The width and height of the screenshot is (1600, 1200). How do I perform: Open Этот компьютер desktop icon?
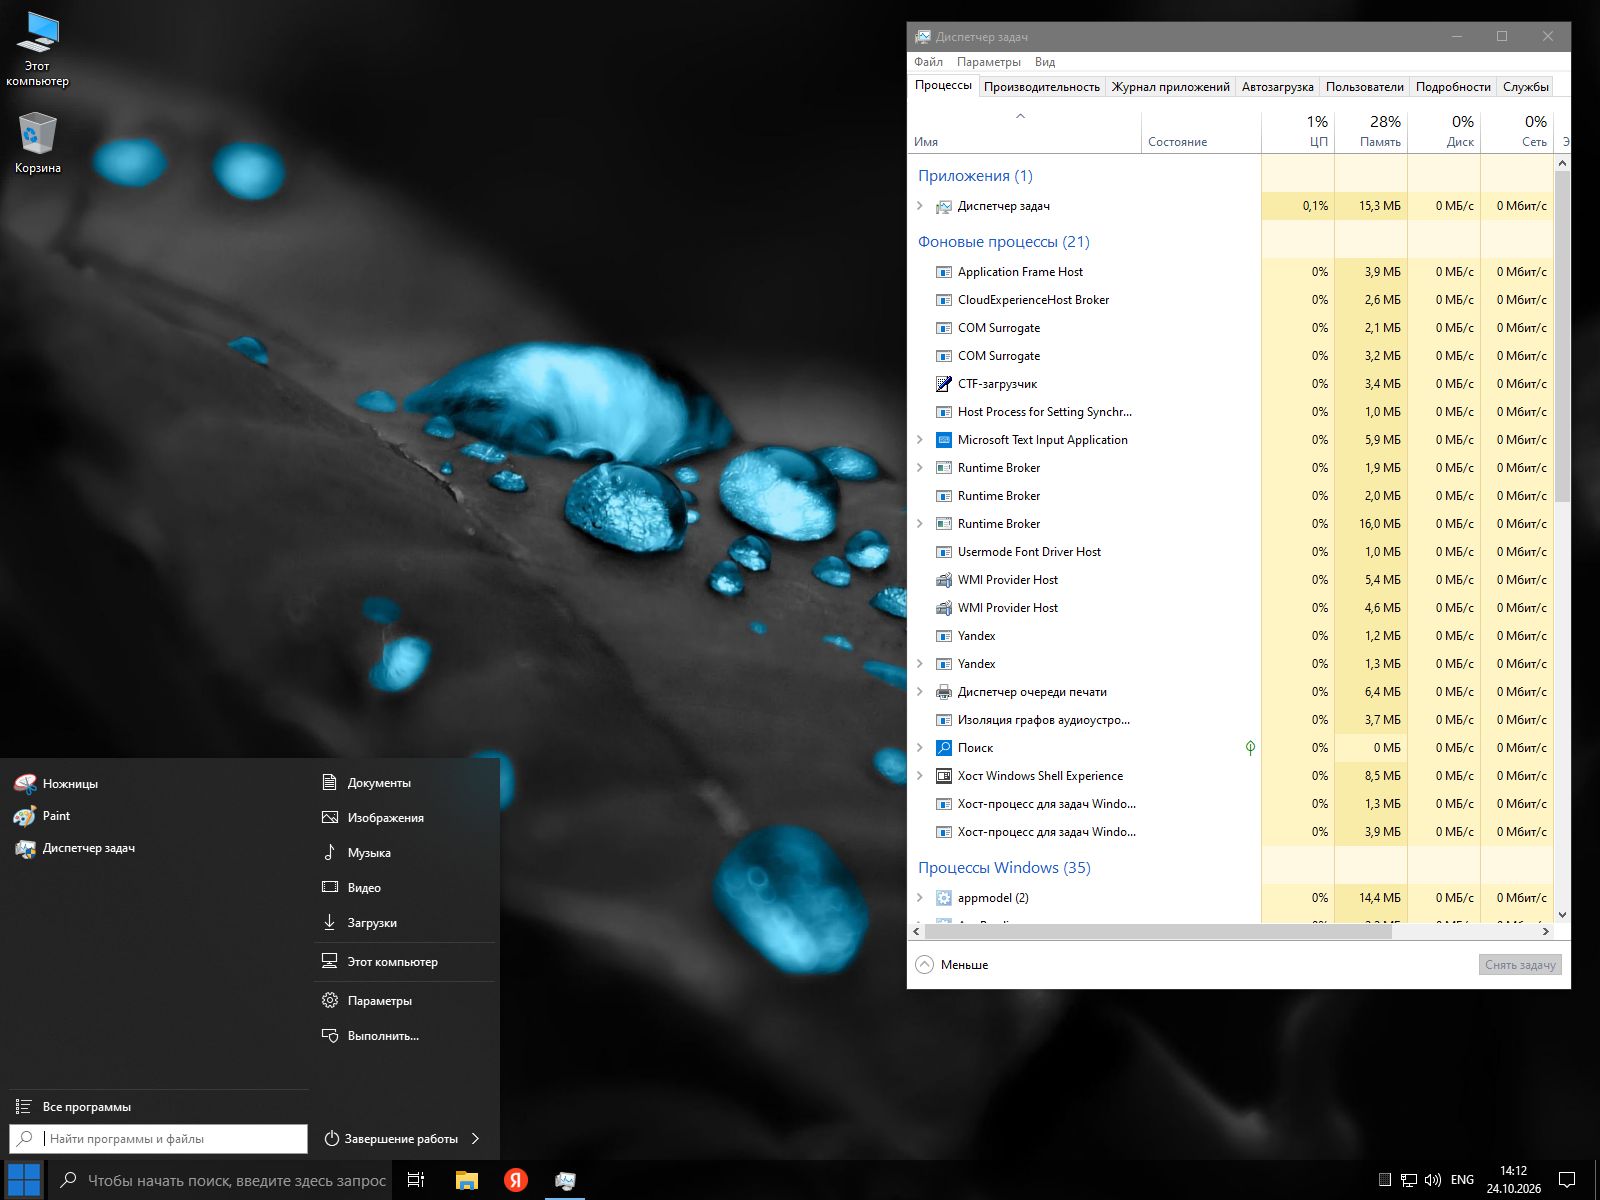coord(37,49)
